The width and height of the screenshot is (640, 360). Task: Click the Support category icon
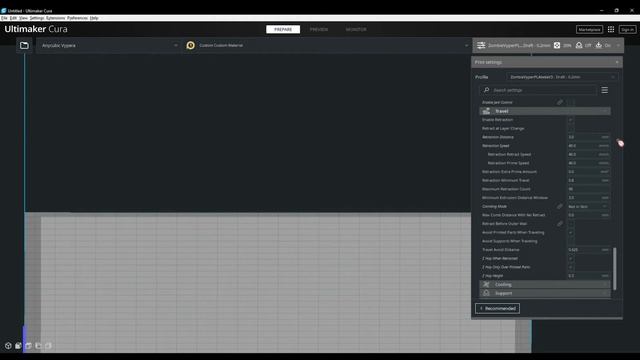pos(486,293)
